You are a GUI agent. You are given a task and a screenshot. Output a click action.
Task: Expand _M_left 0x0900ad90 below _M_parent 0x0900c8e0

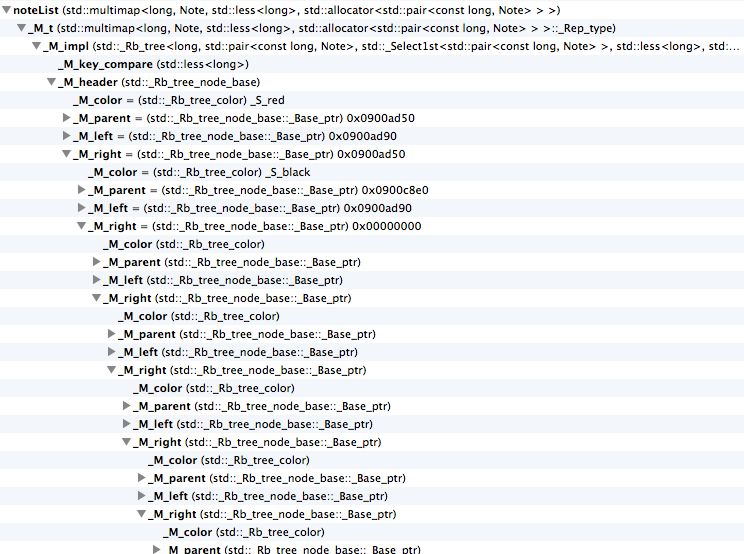click(x=82, y=208)
